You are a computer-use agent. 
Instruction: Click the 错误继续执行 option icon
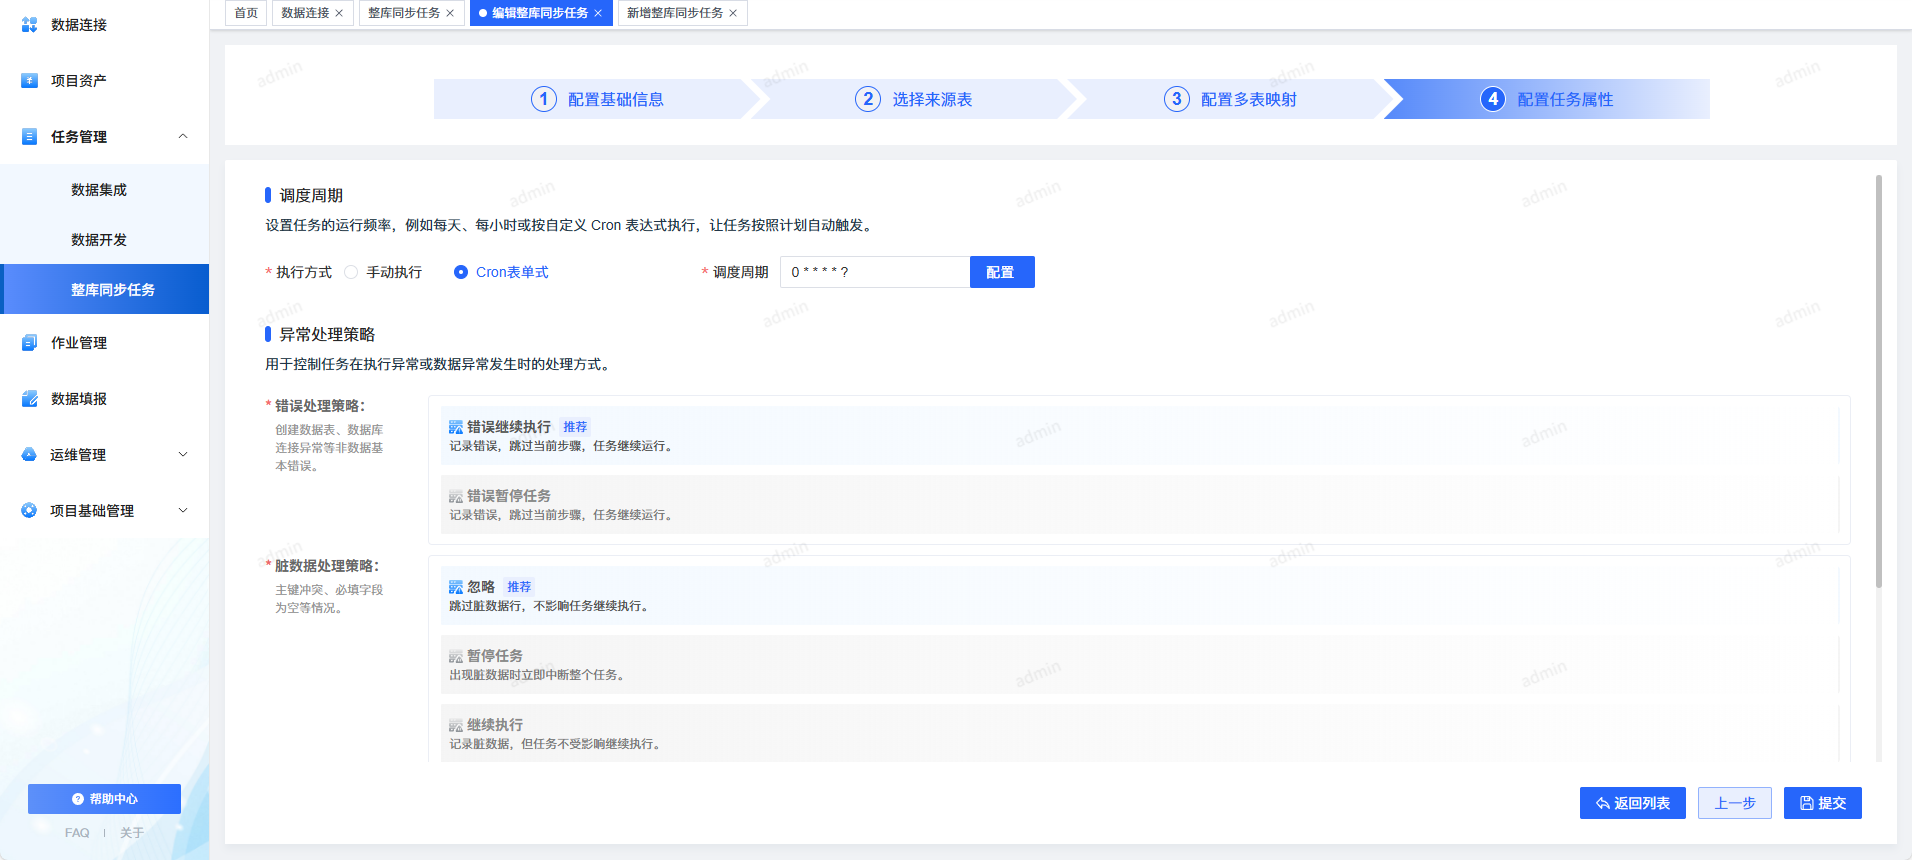456,427
